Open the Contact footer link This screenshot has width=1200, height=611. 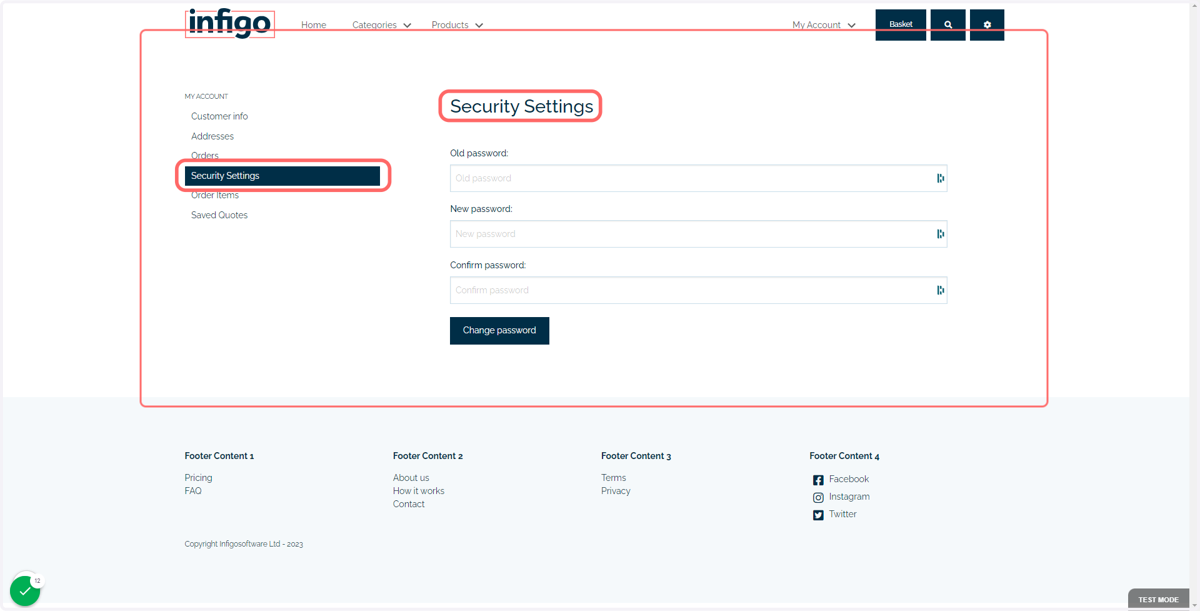point(408,504)
